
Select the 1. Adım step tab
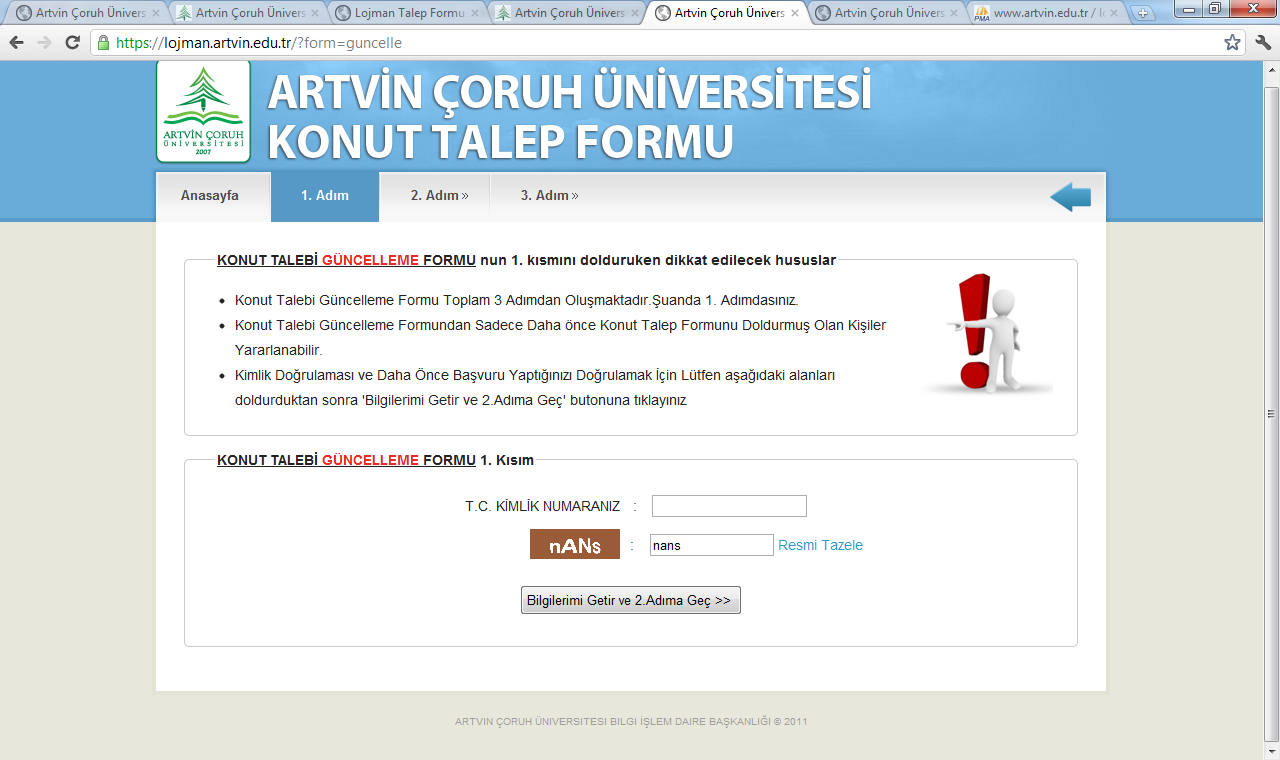tap(325, 196)
